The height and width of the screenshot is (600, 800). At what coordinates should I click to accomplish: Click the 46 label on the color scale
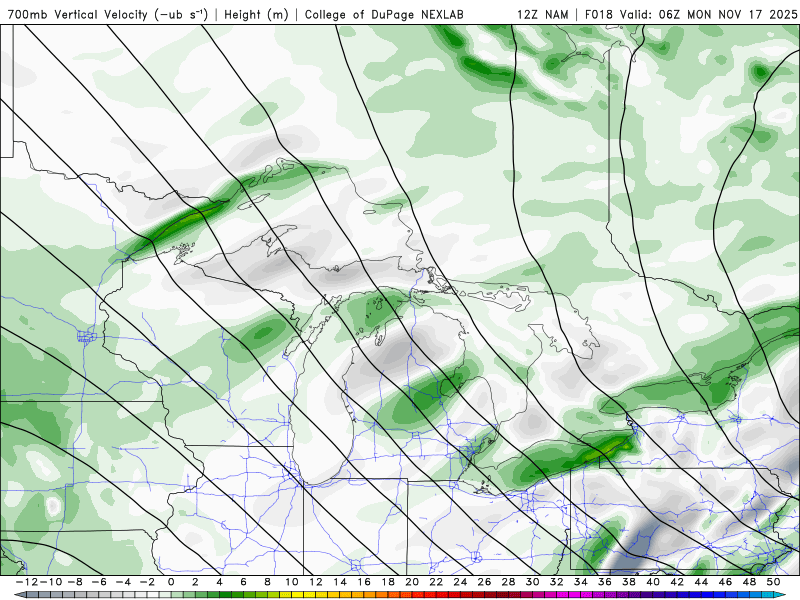[x=725, y=582]
